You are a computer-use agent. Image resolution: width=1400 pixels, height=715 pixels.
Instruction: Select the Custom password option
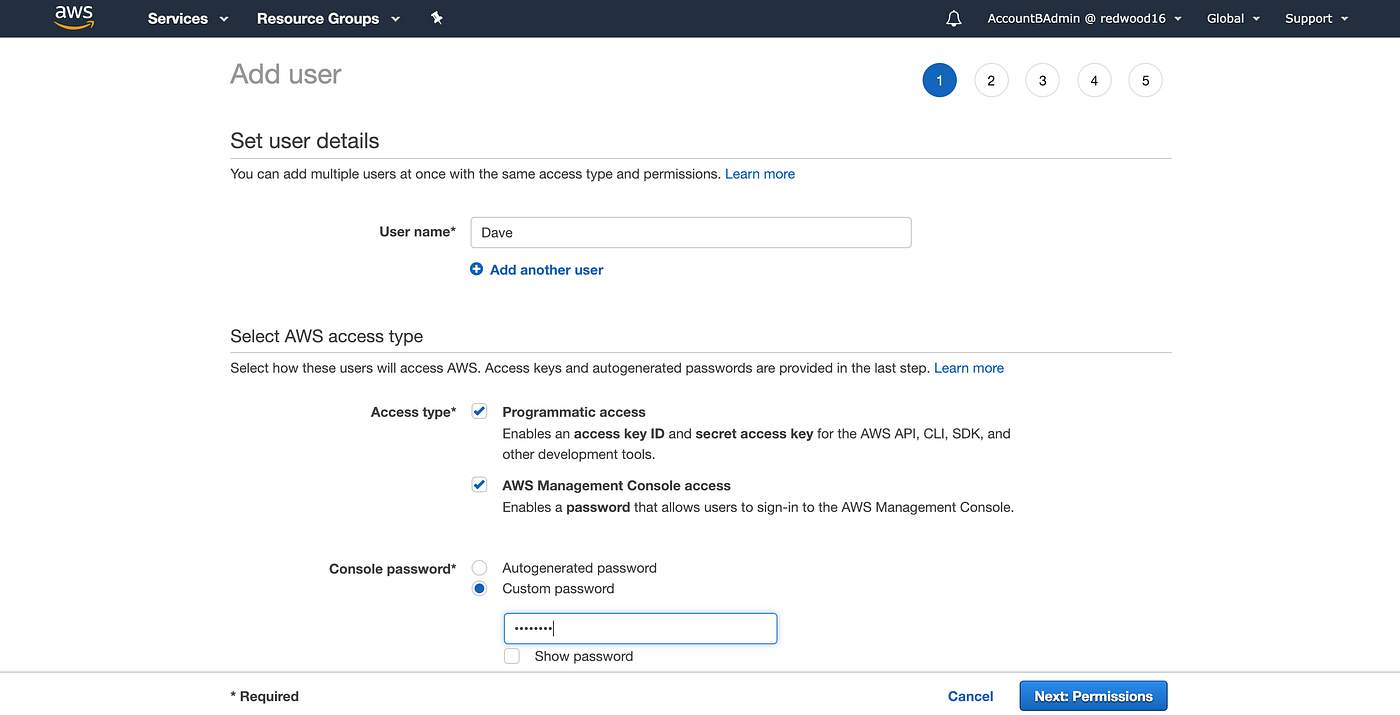479,588
